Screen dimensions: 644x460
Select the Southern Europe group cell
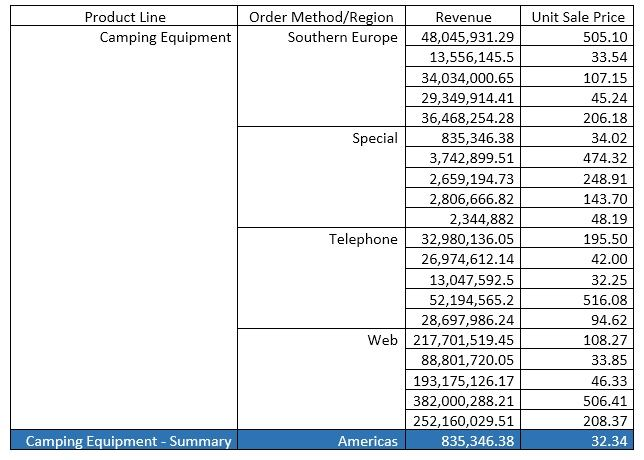342,37
